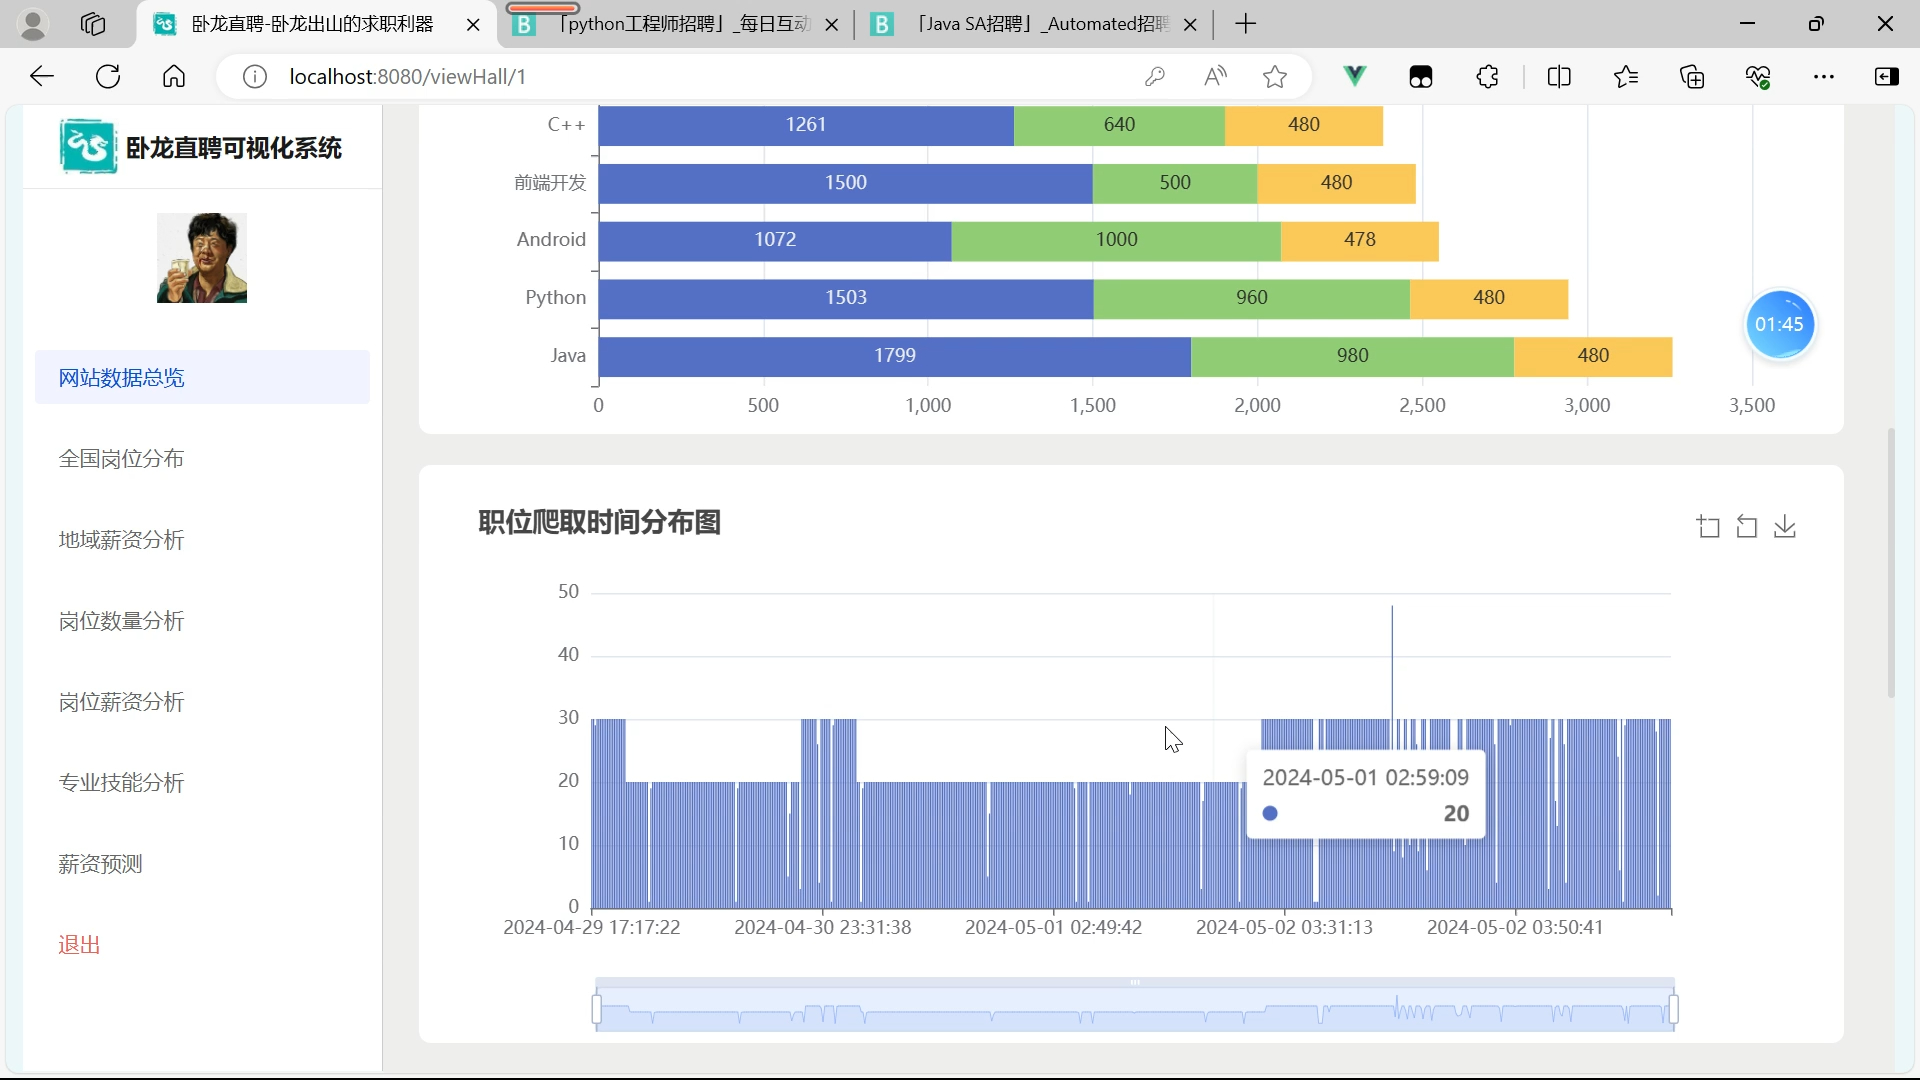Click the 卧龙直聘 dragon logo
This screenshot has width=1920, height=1080.
[x=88, y=147]
